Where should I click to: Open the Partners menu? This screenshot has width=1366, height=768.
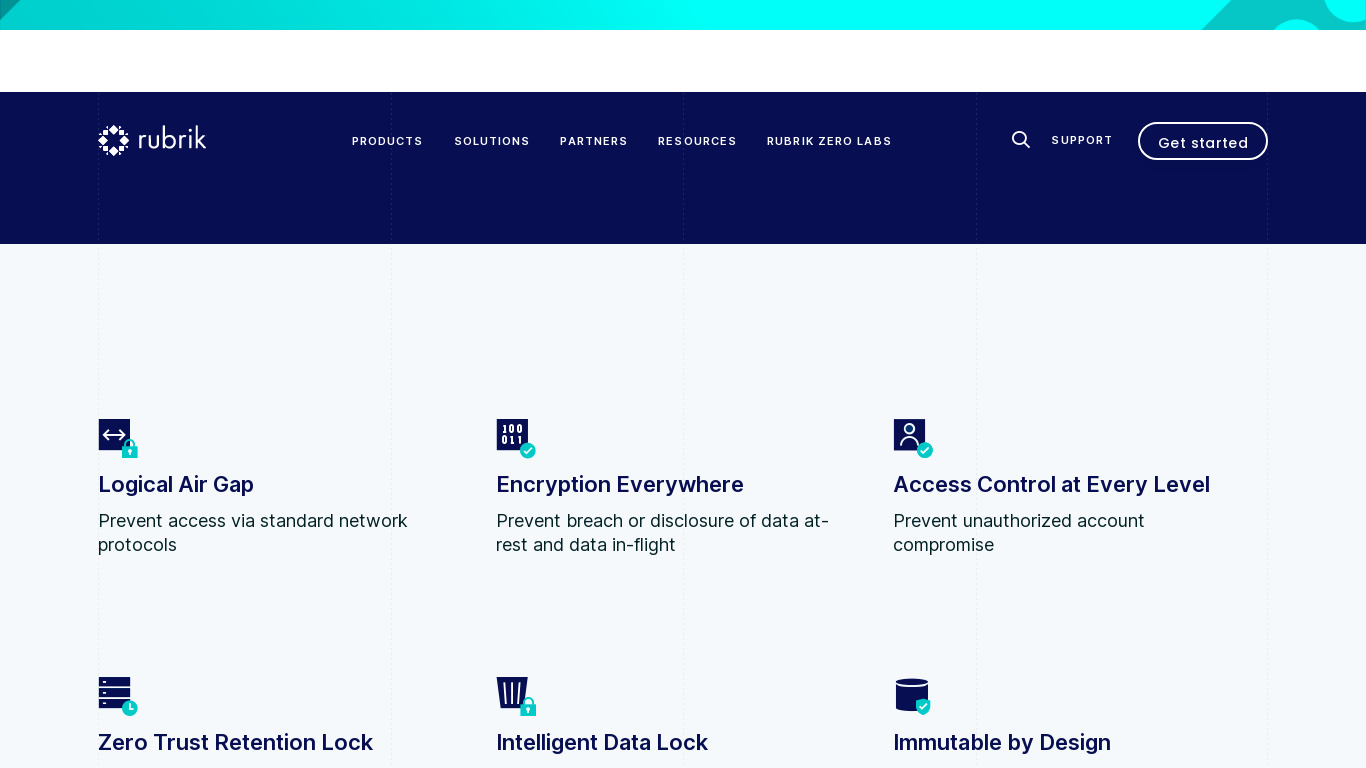tap(594, 141)
